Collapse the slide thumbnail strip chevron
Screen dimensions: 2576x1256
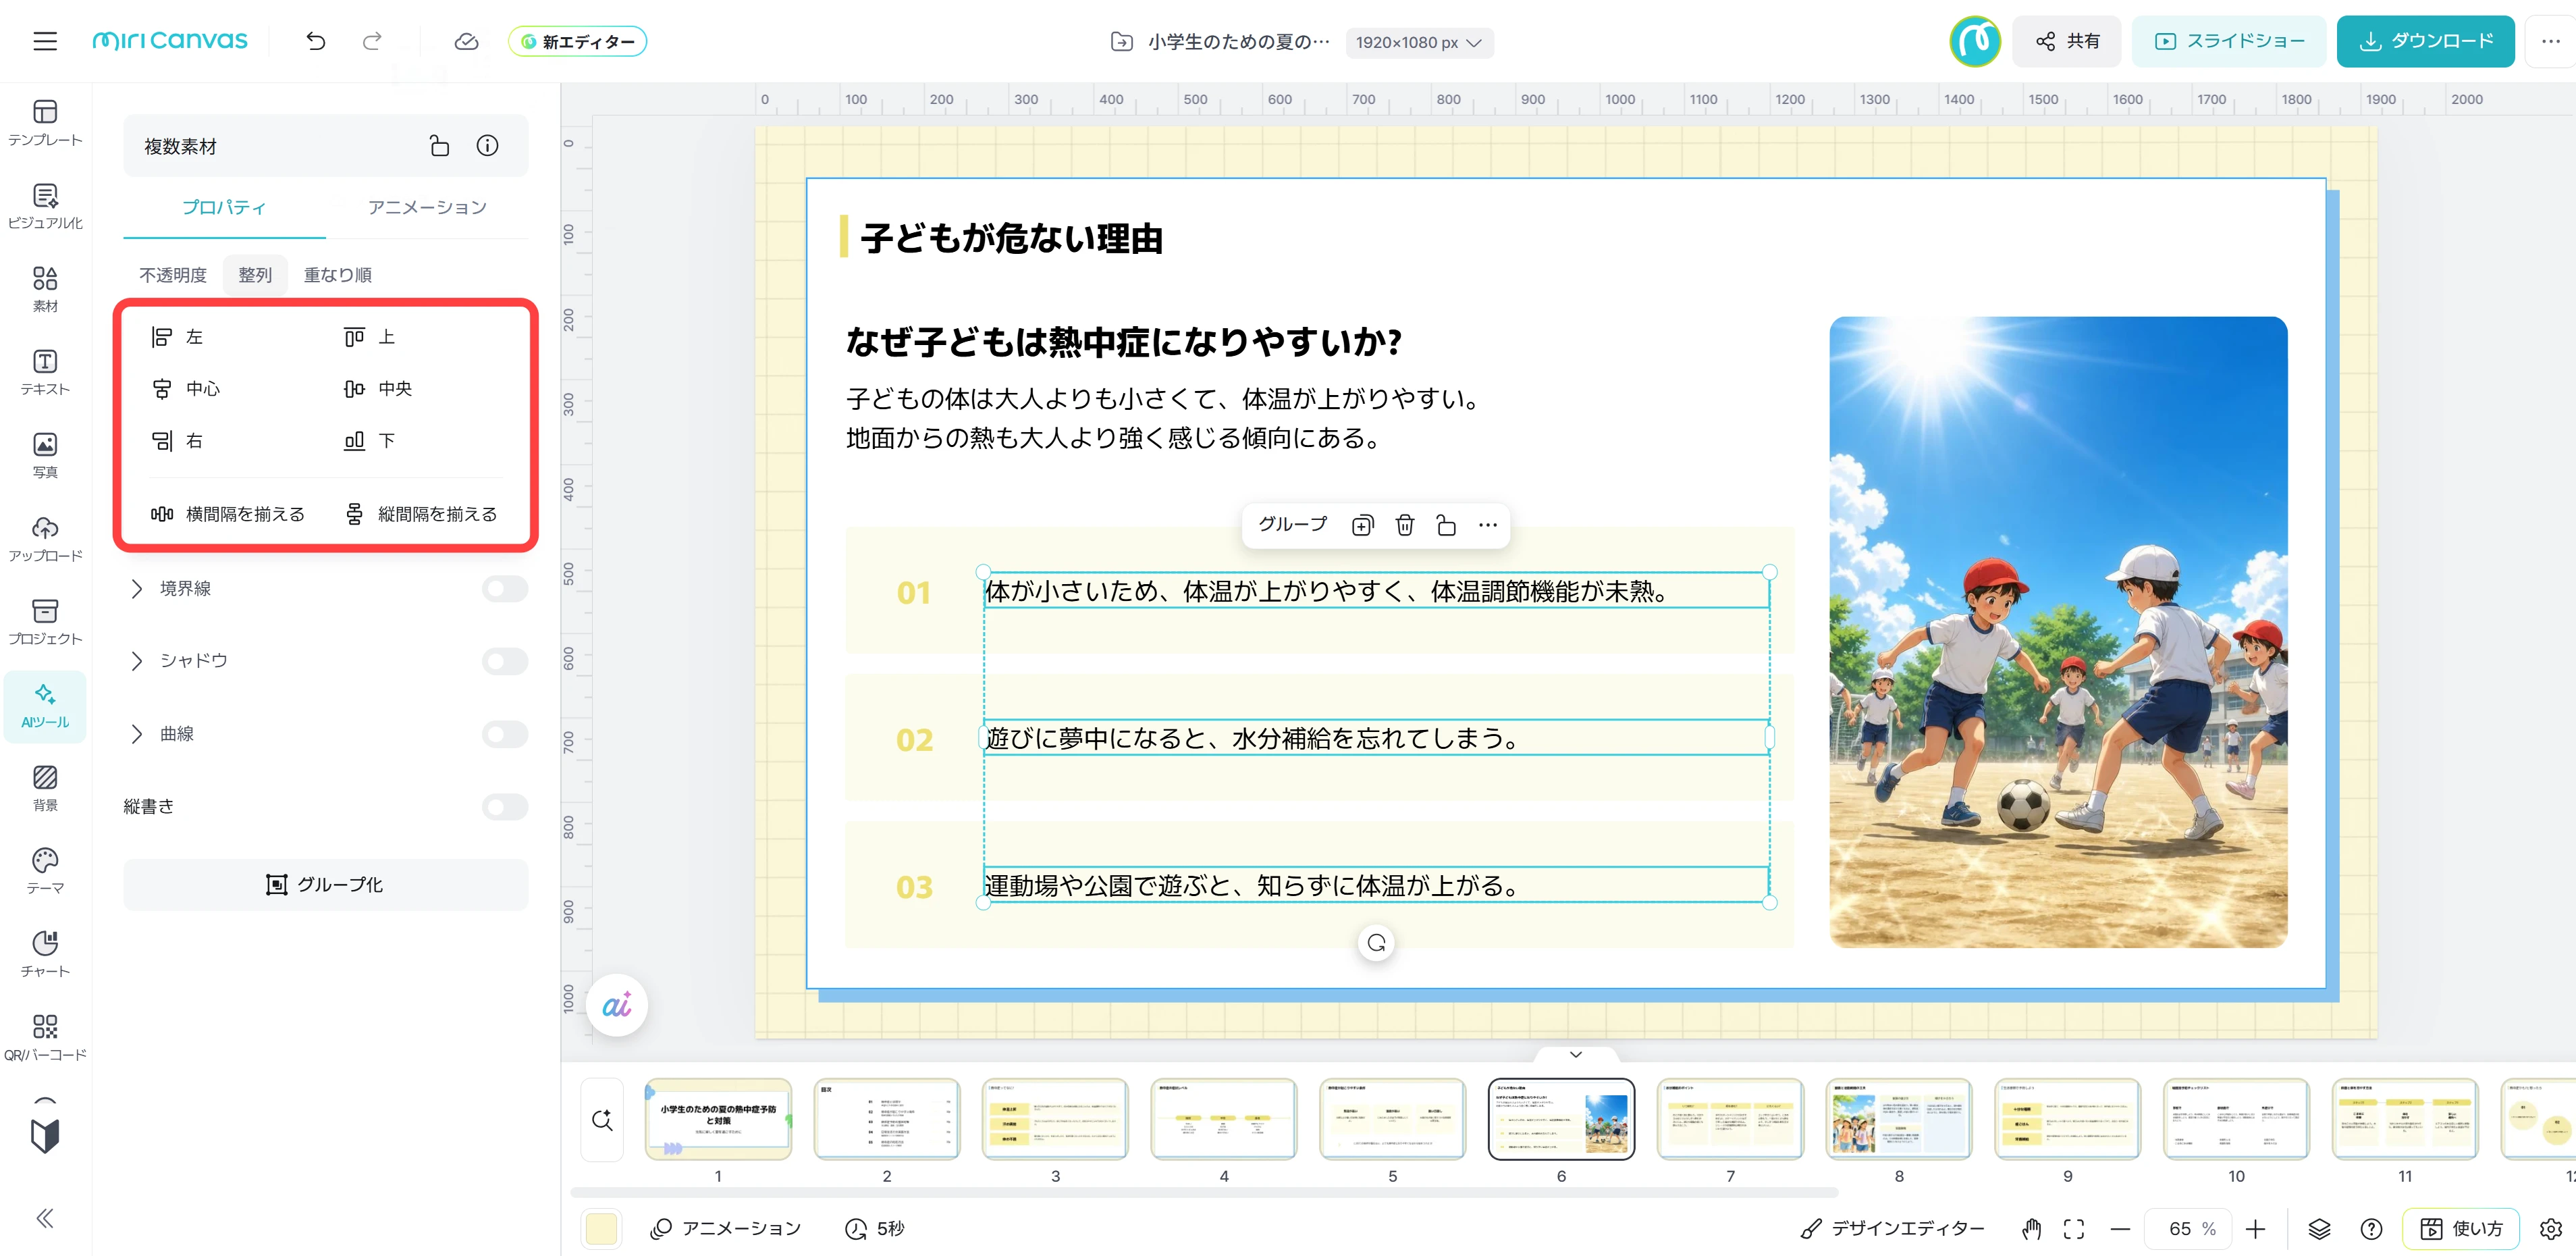click(x=1576, y=1054)
